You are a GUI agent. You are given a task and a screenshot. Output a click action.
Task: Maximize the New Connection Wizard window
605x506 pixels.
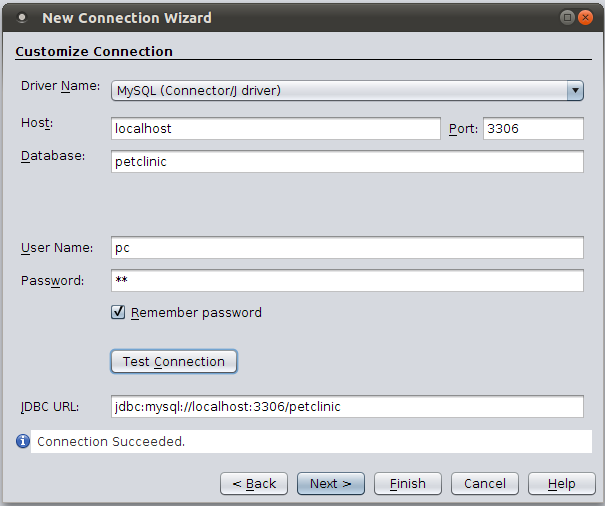click(568, 17)
